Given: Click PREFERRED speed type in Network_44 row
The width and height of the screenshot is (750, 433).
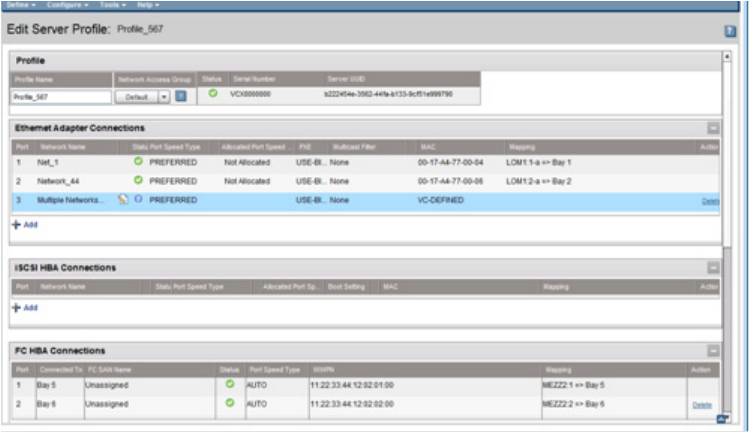Looking at the screenshot, I should point(173,181).
